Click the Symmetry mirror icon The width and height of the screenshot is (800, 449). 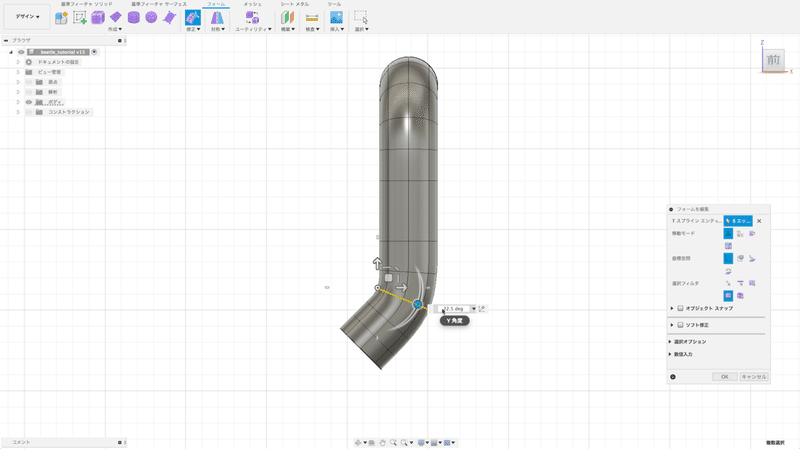(217, 18)
